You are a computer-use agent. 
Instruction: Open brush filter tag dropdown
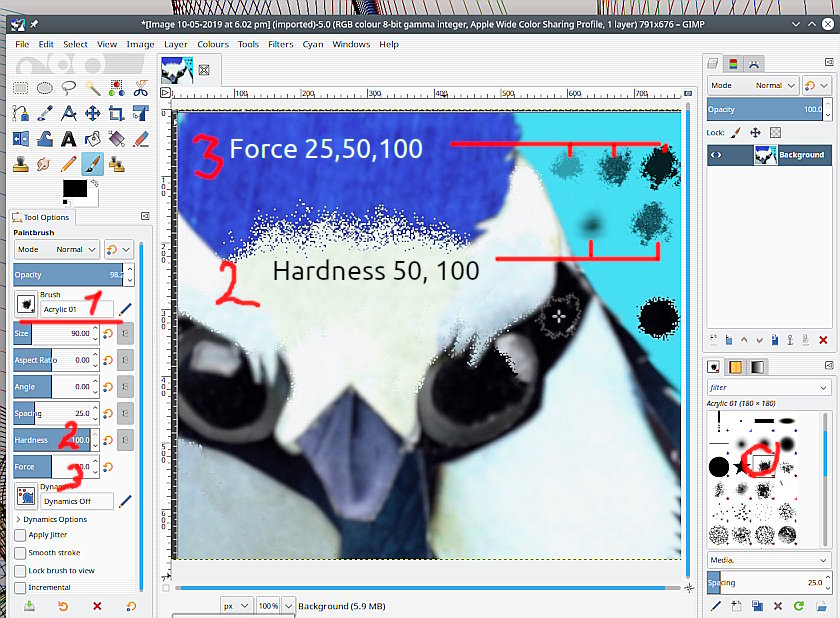pos(823,387)
